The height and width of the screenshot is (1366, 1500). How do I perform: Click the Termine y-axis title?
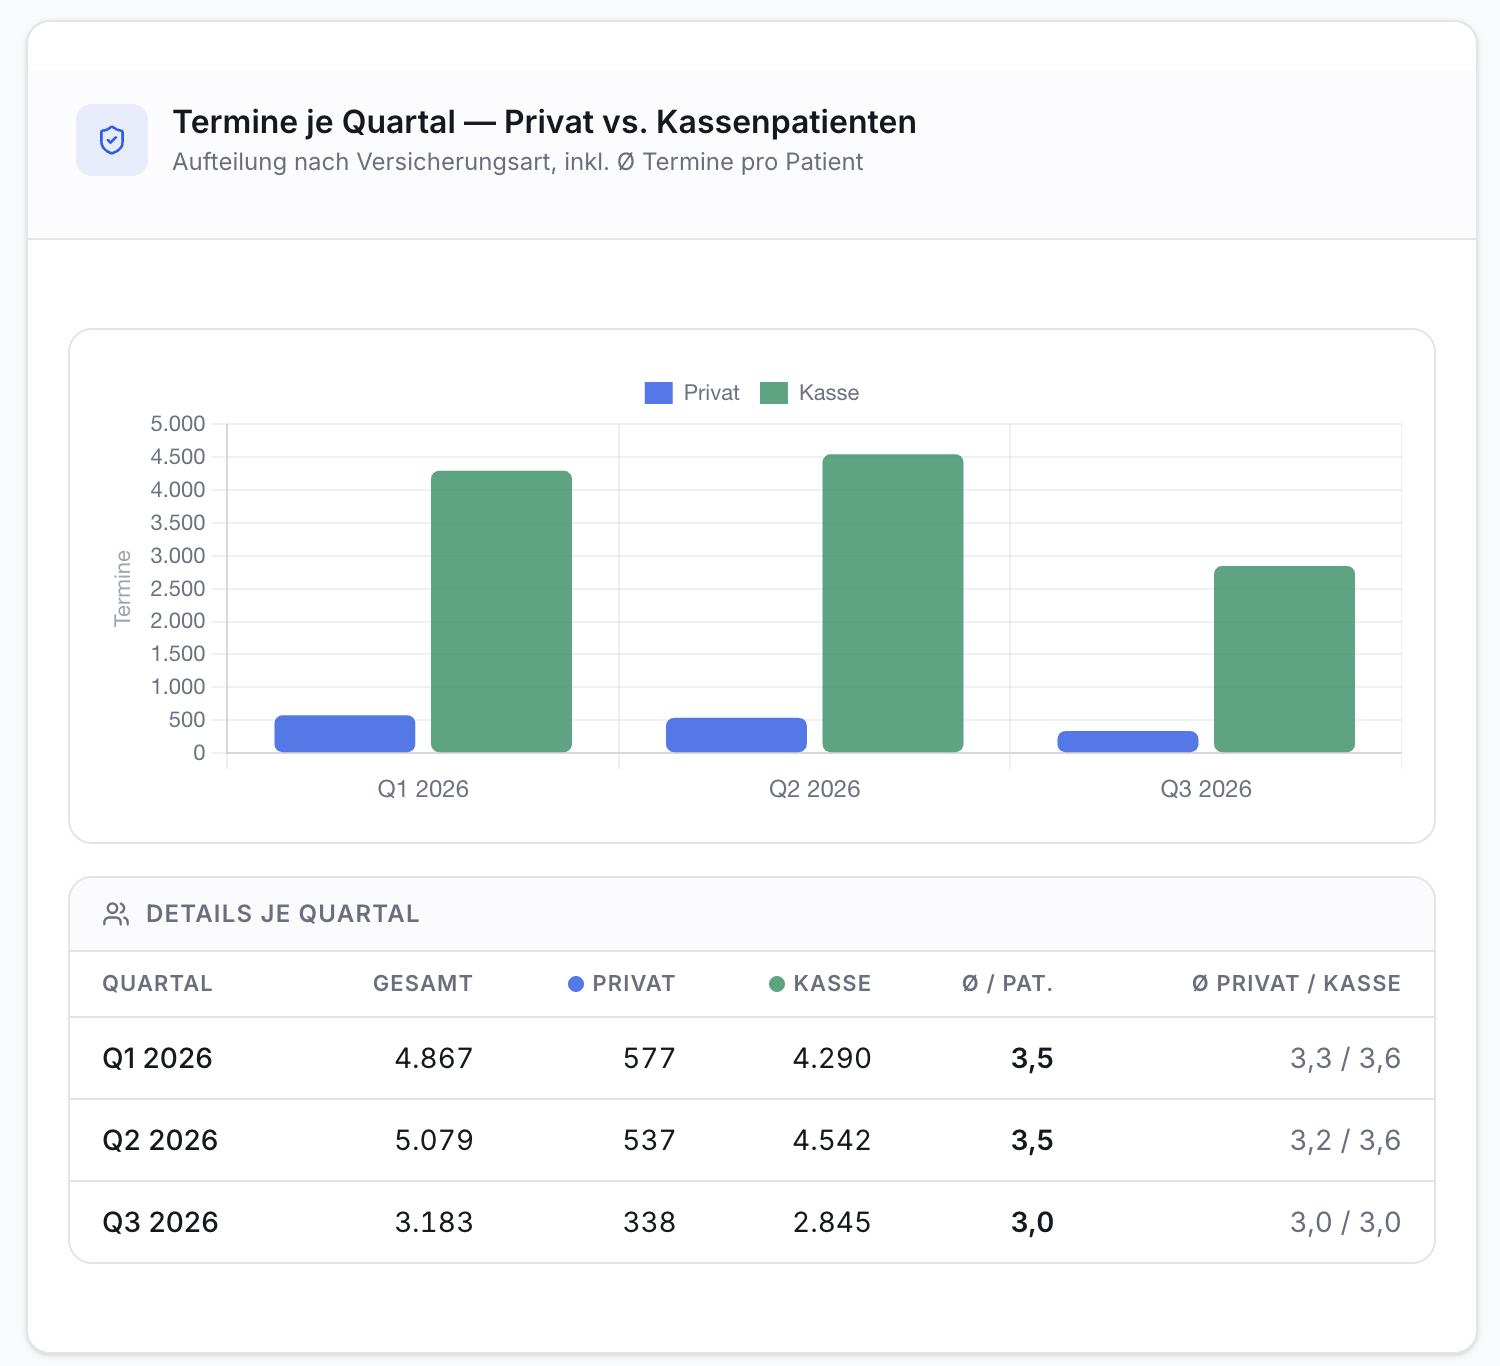tap(123, 588)
